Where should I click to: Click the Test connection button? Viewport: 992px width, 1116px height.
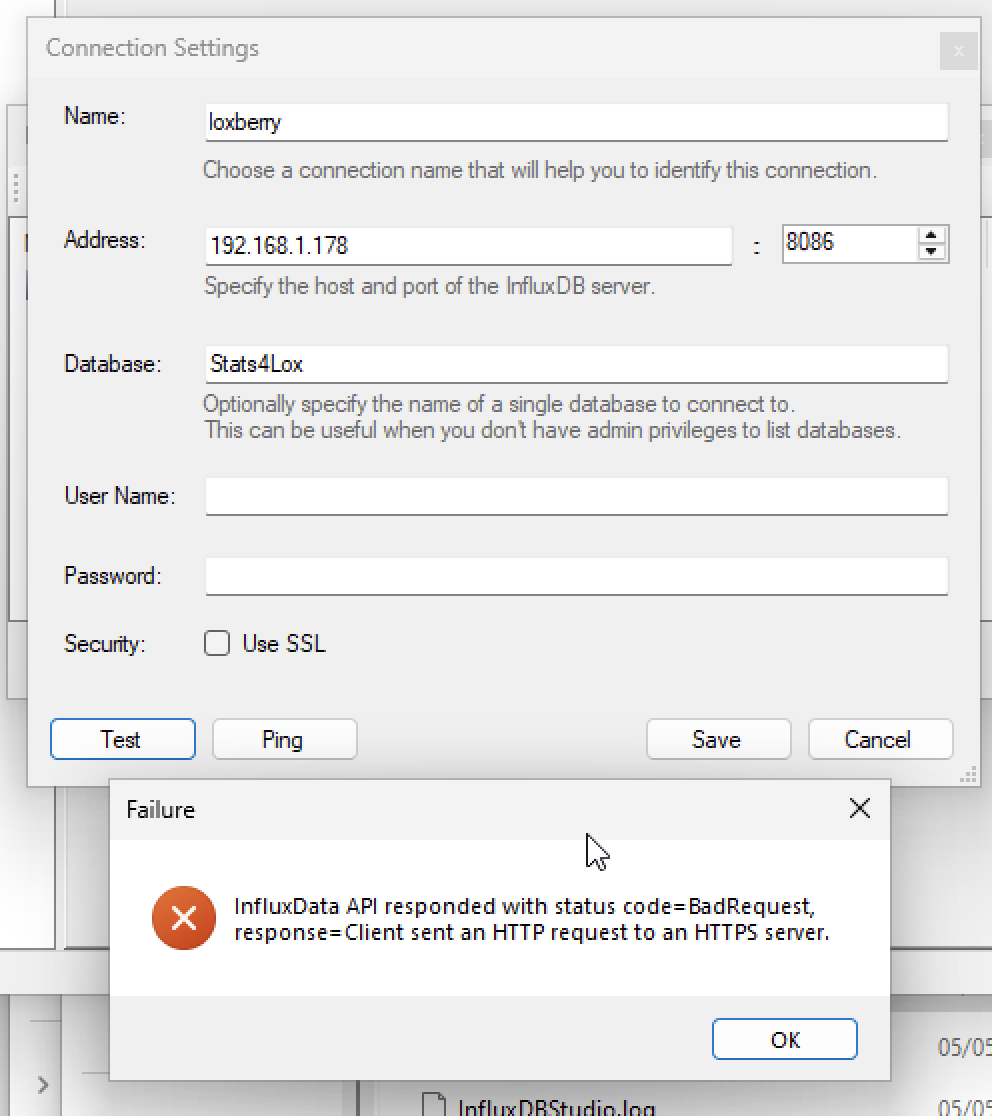click(122, 739)
